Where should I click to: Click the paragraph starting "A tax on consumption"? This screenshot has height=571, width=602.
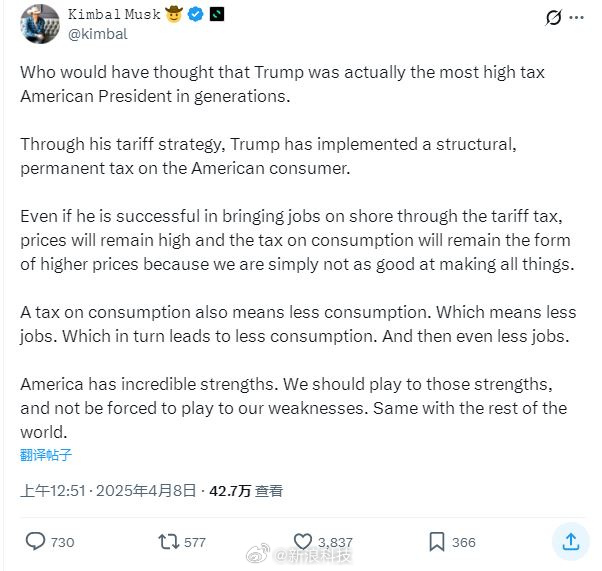pyautogui.click(x=298, y=325)
